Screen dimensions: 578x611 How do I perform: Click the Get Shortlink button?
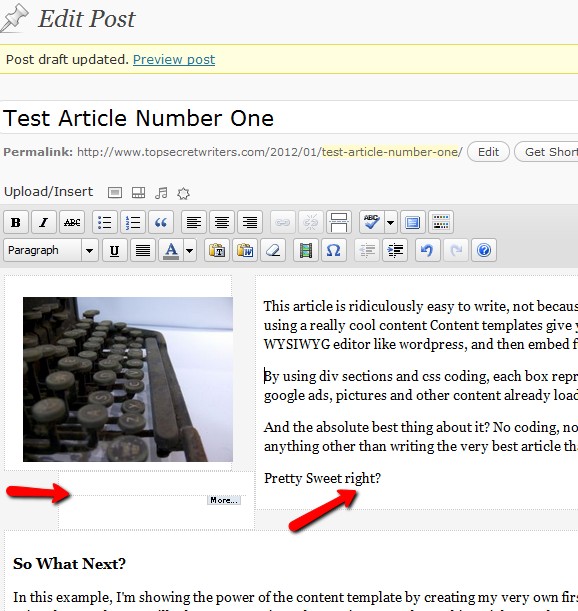point(546,152)
